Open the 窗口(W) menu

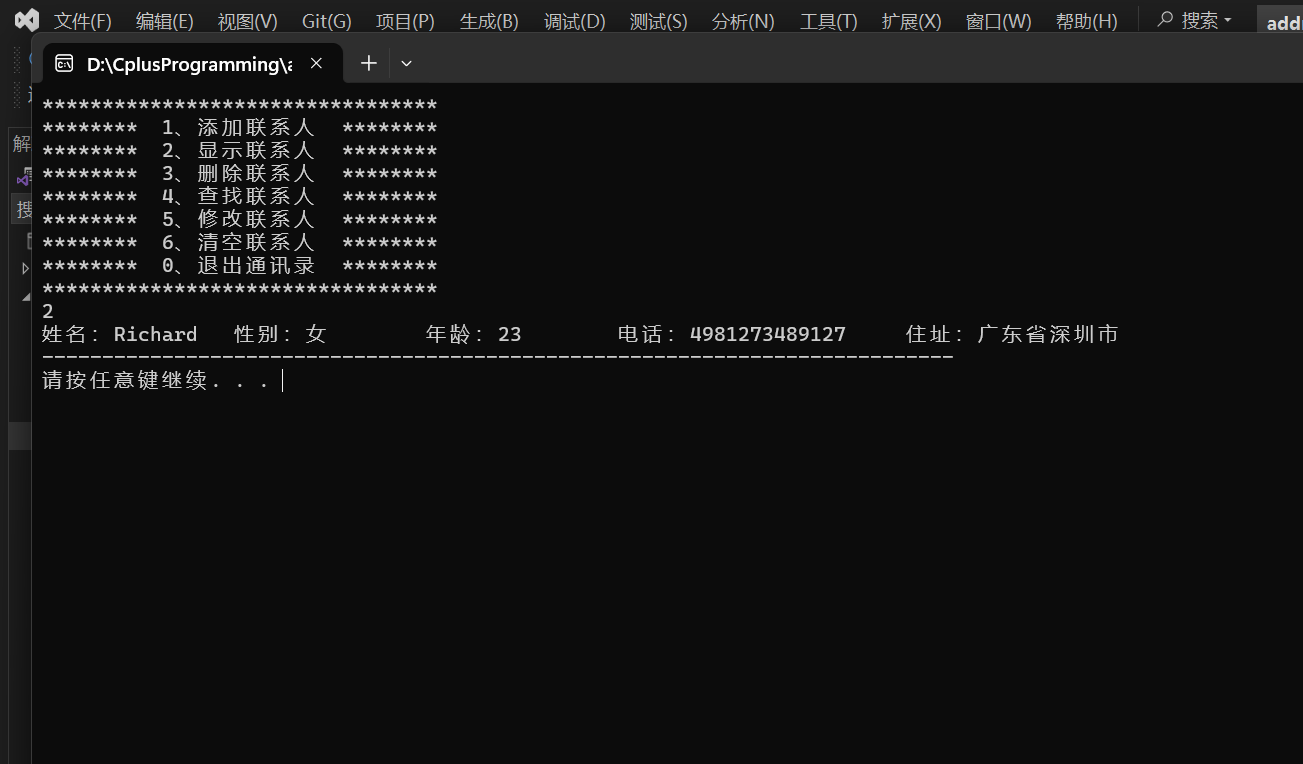(x=999, y=21)
